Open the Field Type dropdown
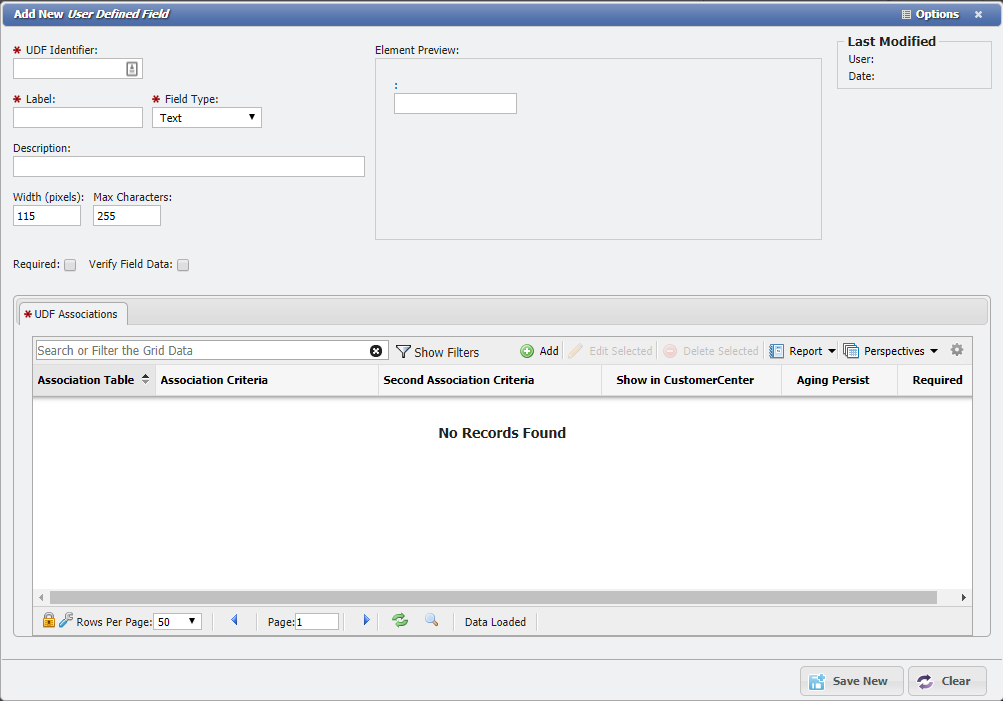This screenshot has height=701, width=1003. click(207, 117)
